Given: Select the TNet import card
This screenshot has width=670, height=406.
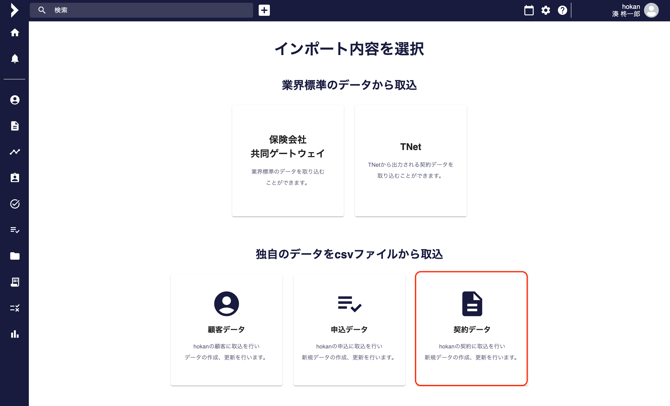Looking at the screenshot, I should 410,160.
